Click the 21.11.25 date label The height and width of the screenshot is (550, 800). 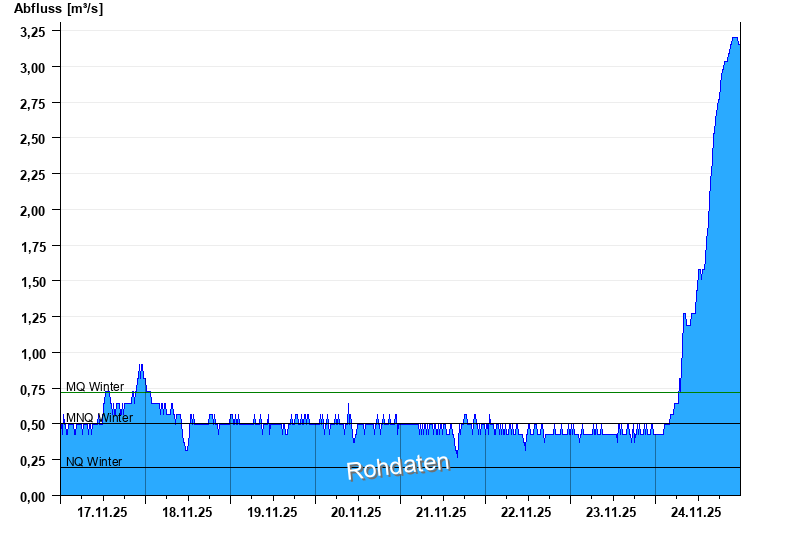[x=442, y=513]
